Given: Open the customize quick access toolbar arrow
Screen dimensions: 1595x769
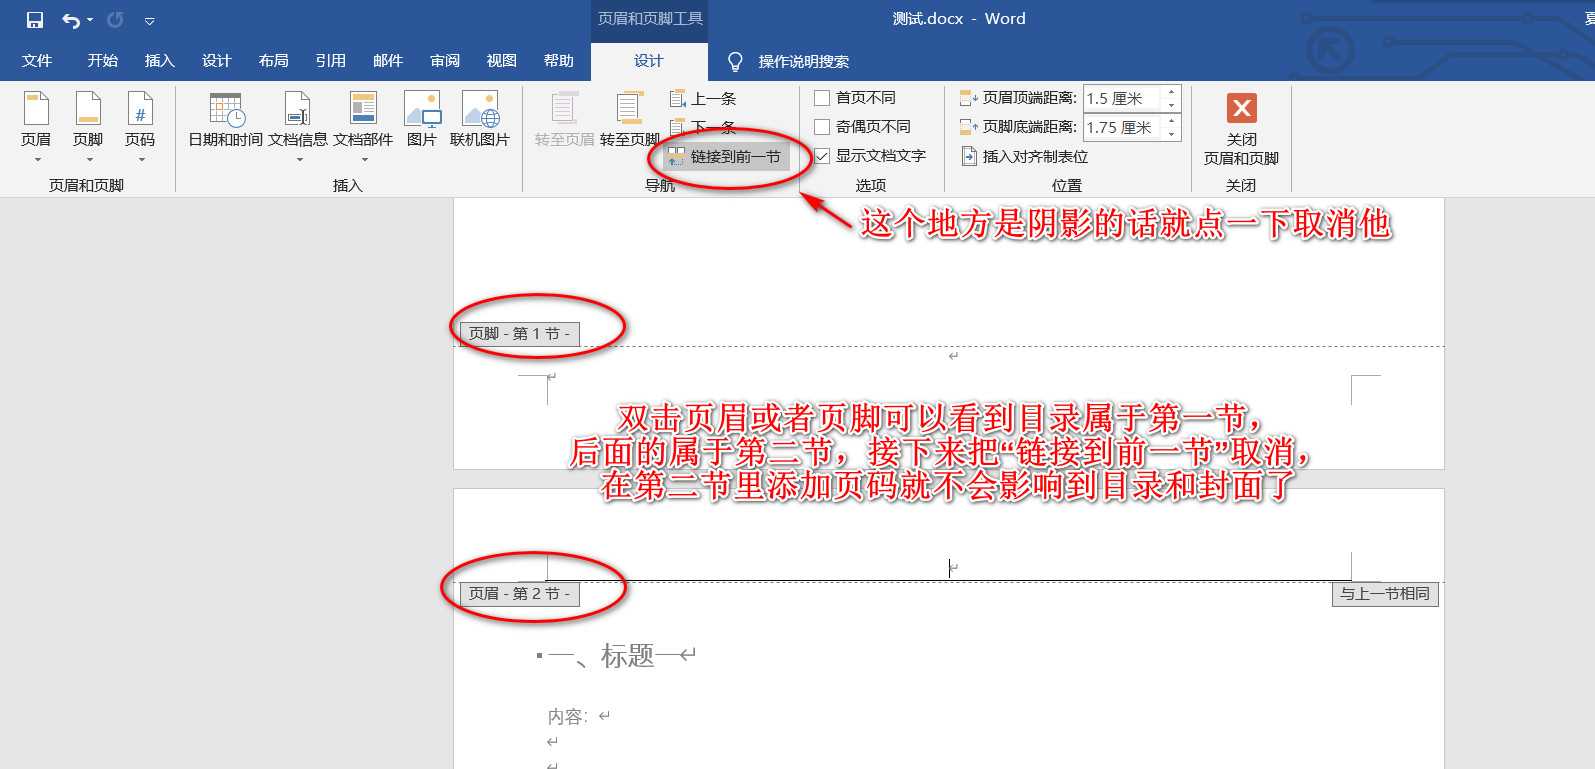Looking at the screenshot, I should coord(149,21).
